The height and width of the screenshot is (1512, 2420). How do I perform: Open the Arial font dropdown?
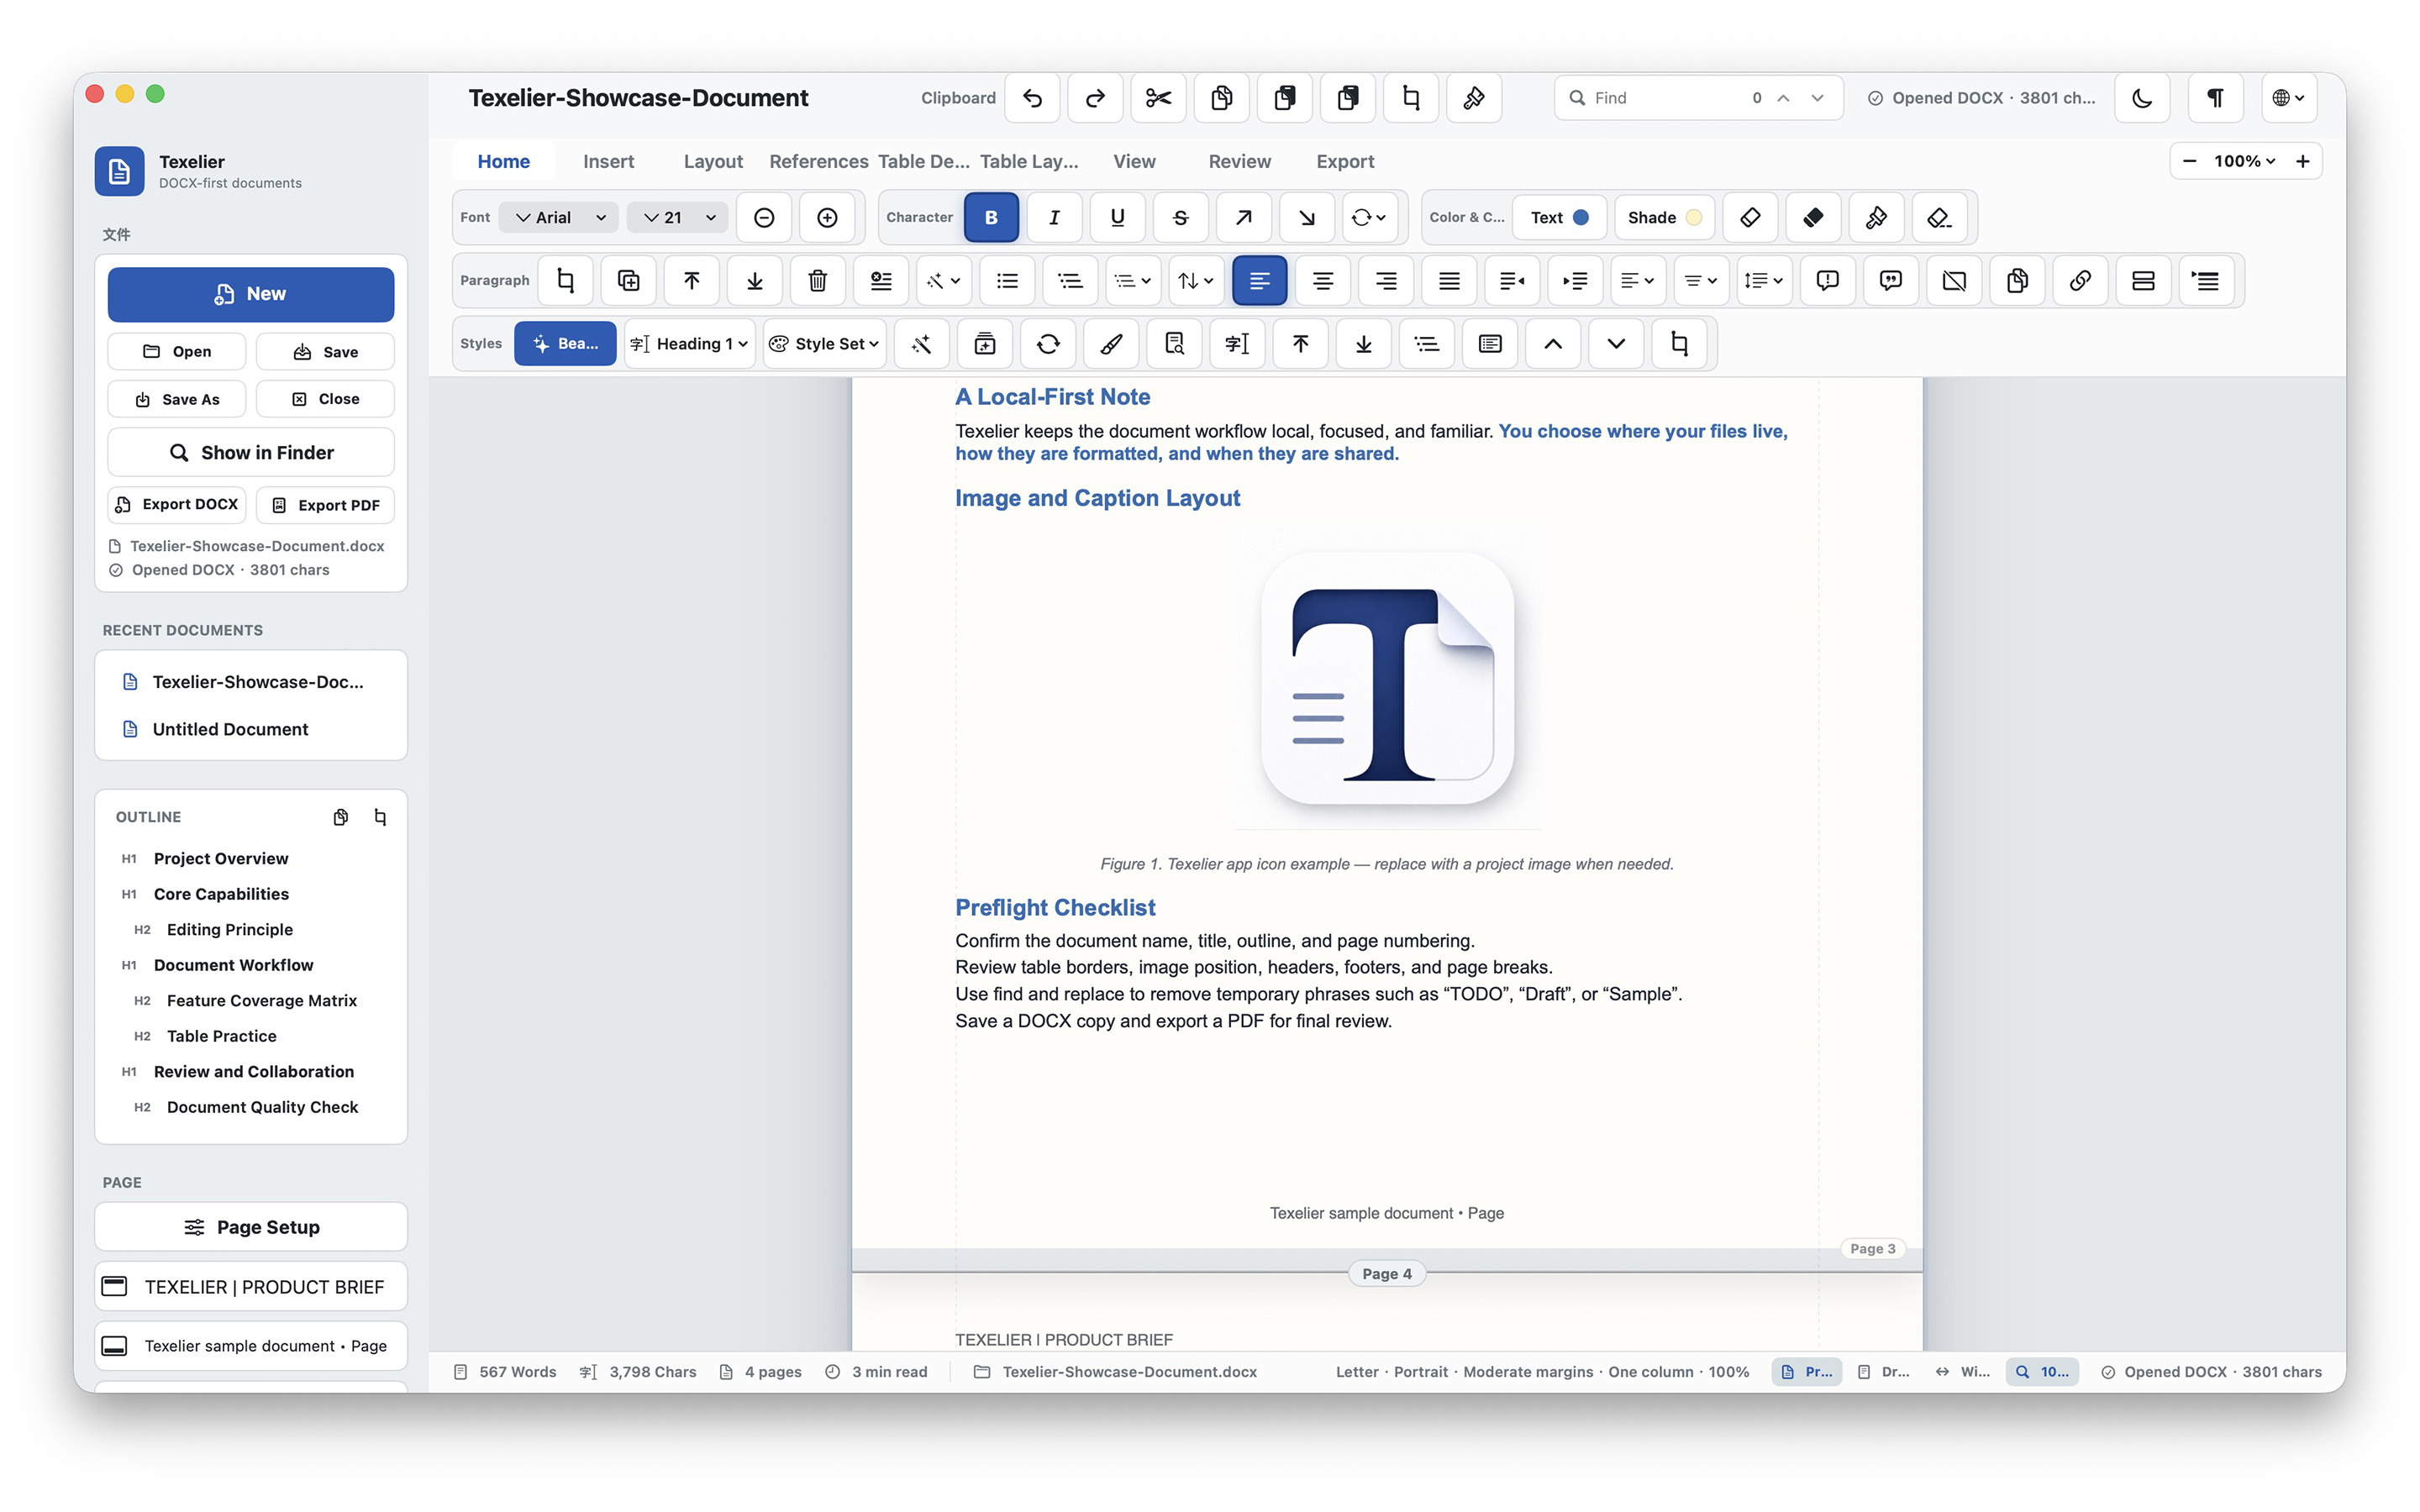coord(559,217)
